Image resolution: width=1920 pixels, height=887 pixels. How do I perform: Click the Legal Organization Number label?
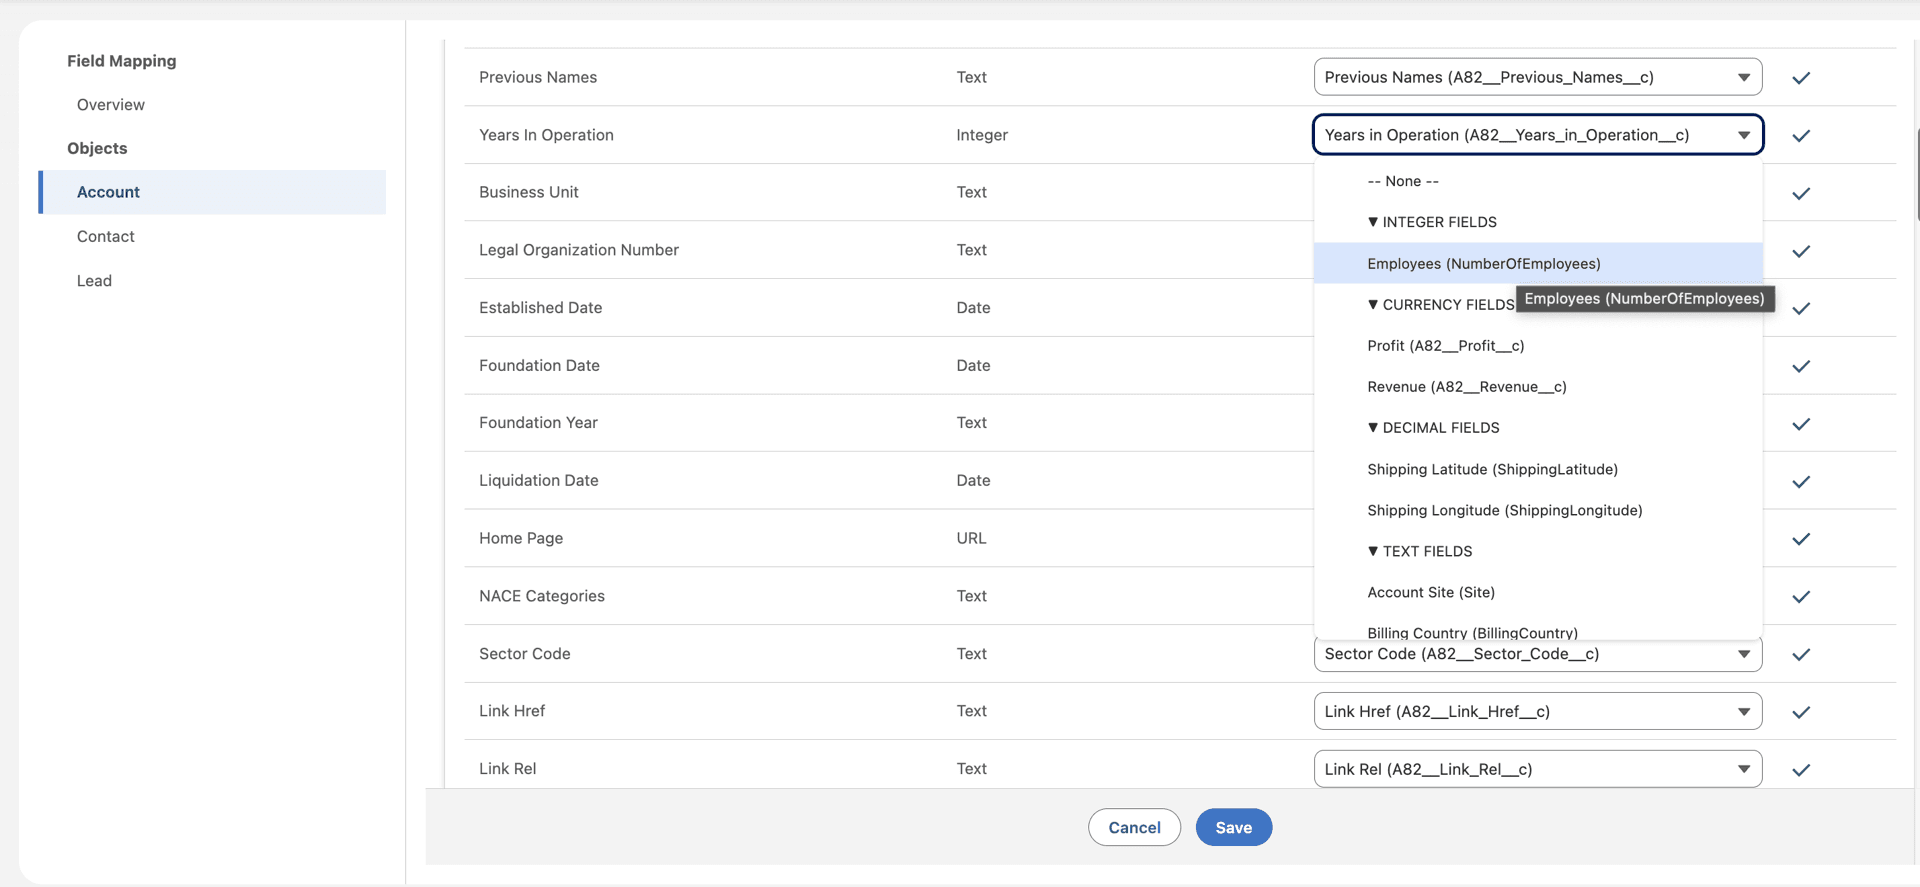click(579, 250)
